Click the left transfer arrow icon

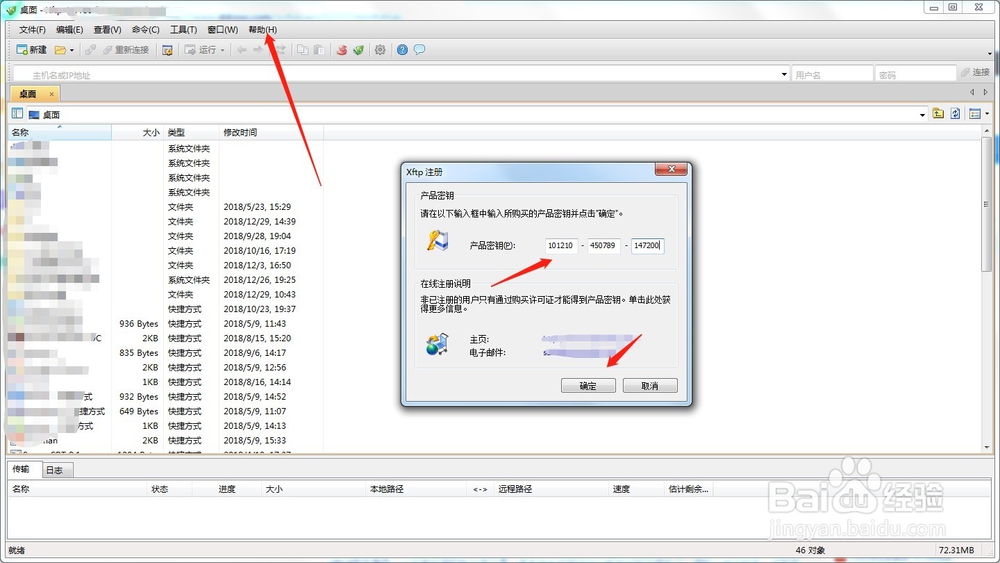242,50
